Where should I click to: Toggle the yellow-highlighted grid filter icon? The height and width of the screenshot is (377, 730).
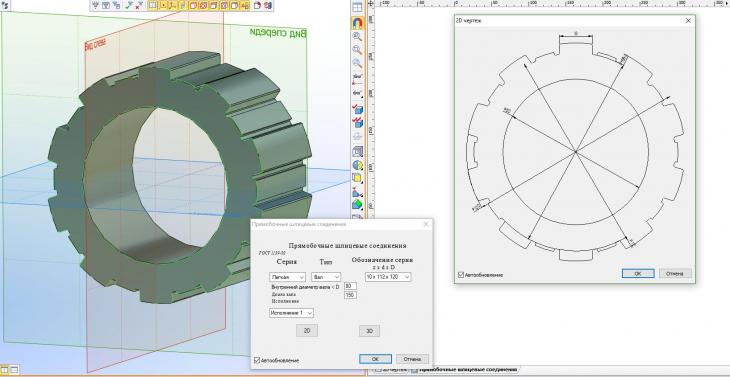[153, 6]
